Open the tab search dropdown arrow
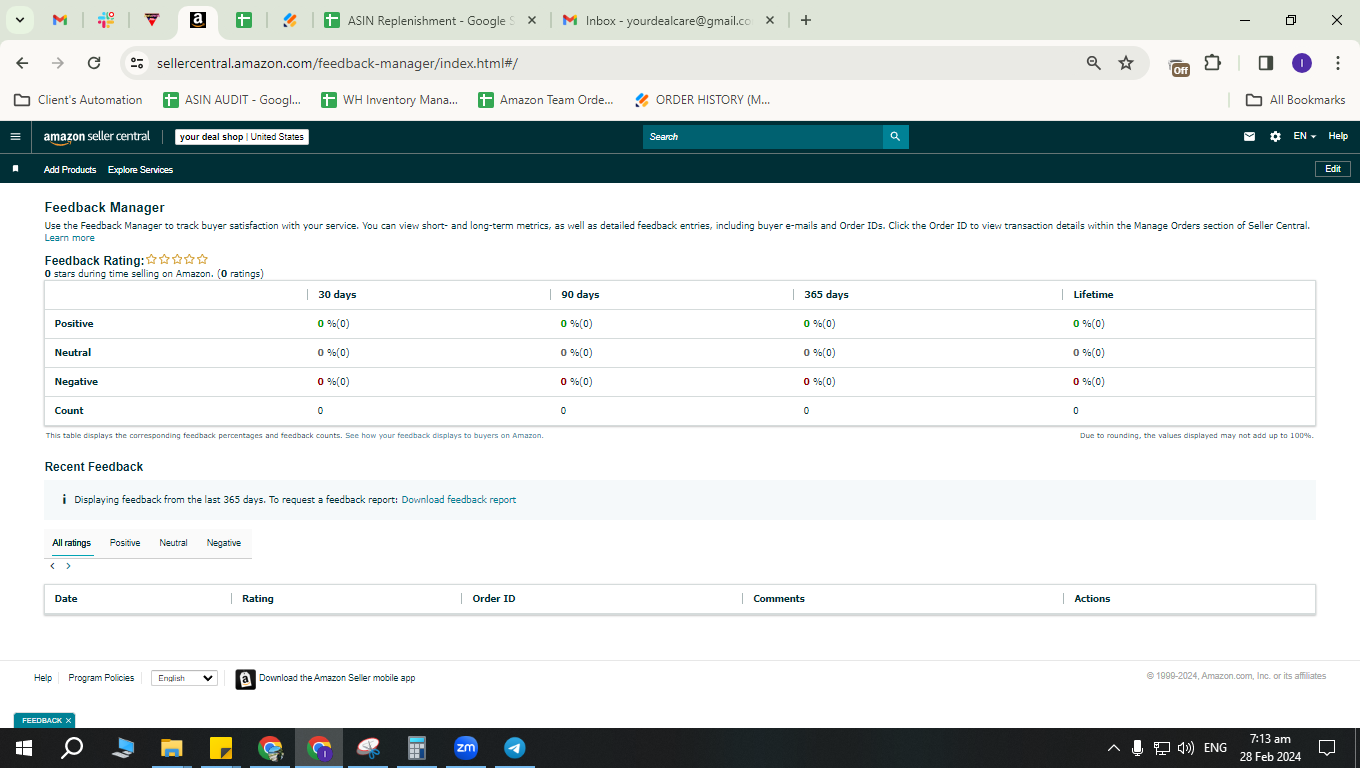The height and width of the screenshot is (768, 1360). [x=19, y=20]
